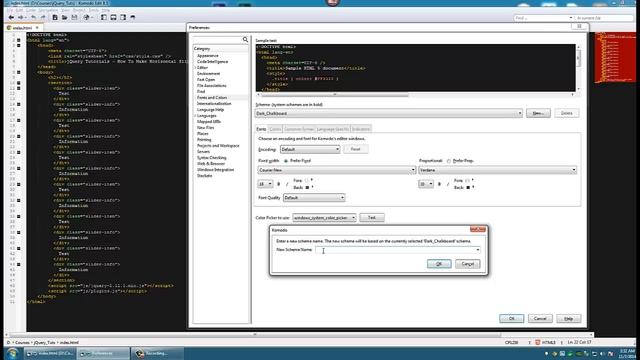This screenshot has height=360, width=640.
Task: Toggle bold for the fixed-width font
Action: coord(279,184)
